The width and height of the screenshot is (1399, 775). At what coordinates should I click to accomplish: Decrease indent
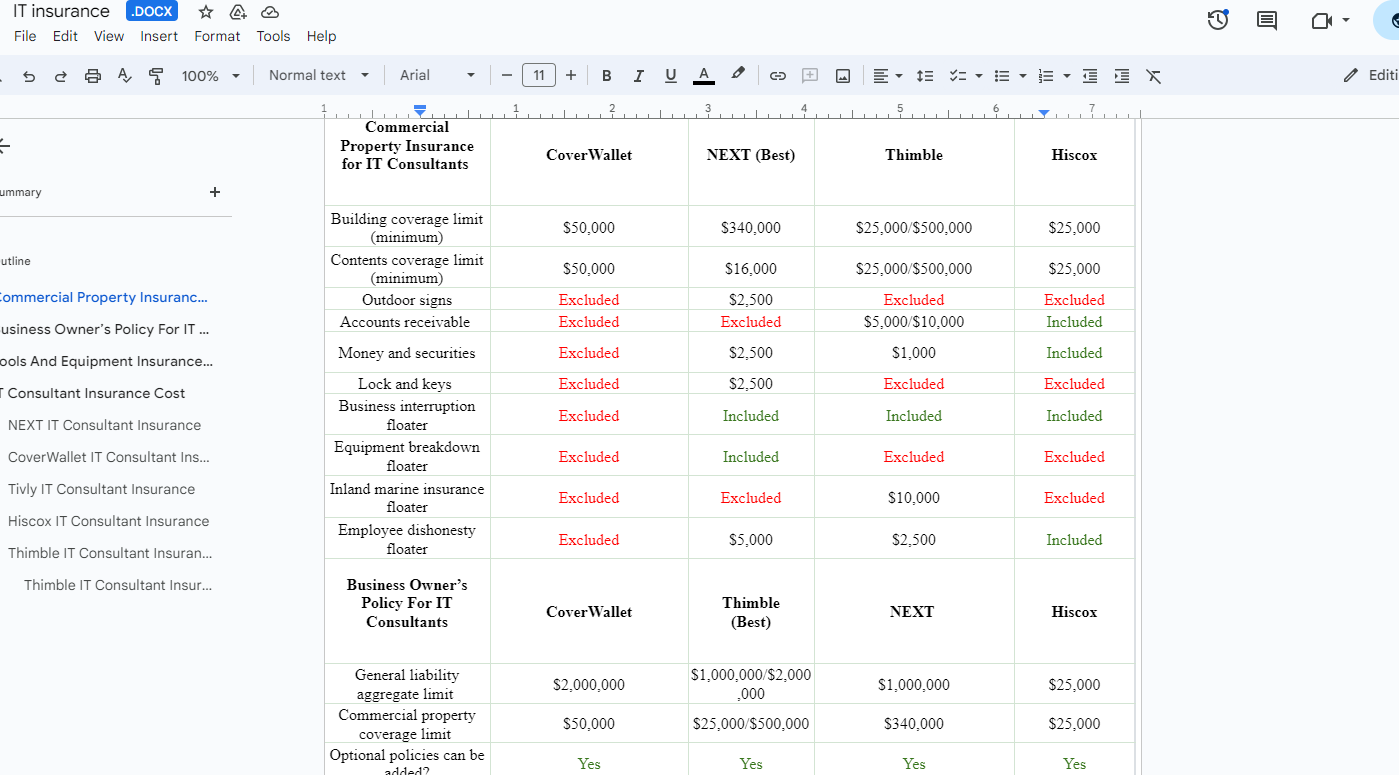[x=1090, y=76]
